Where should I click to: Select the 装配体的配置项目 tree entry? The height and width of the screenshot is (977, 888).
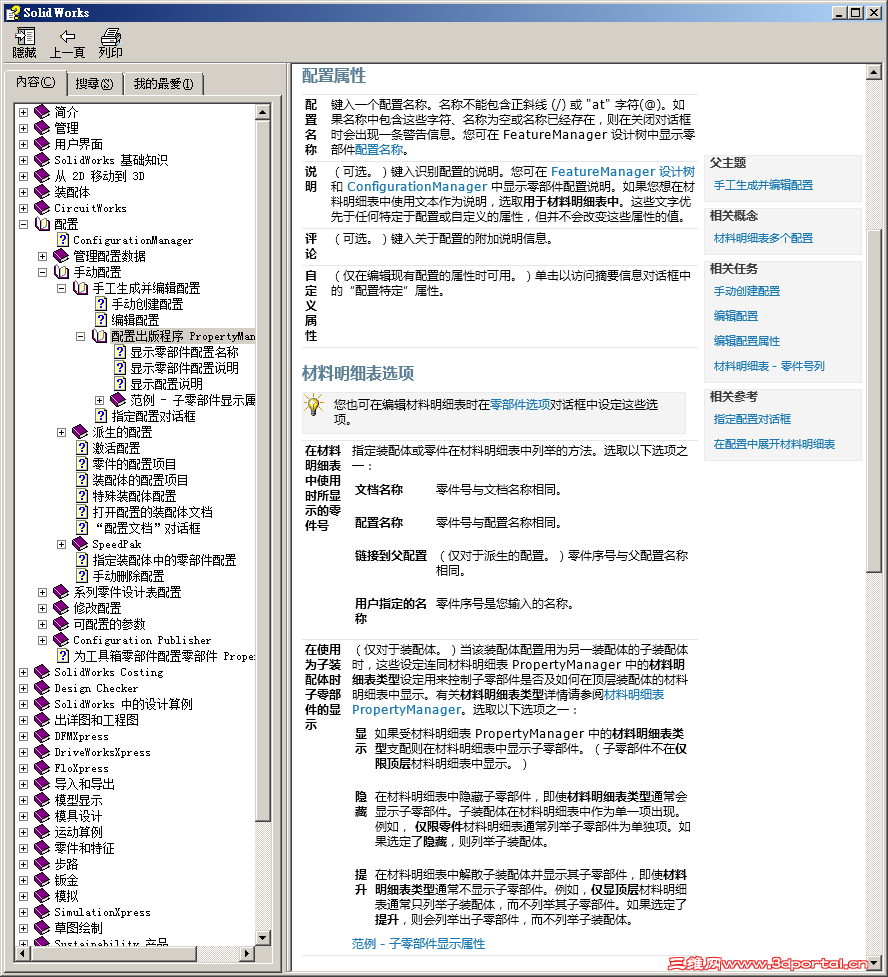(140, 480)
